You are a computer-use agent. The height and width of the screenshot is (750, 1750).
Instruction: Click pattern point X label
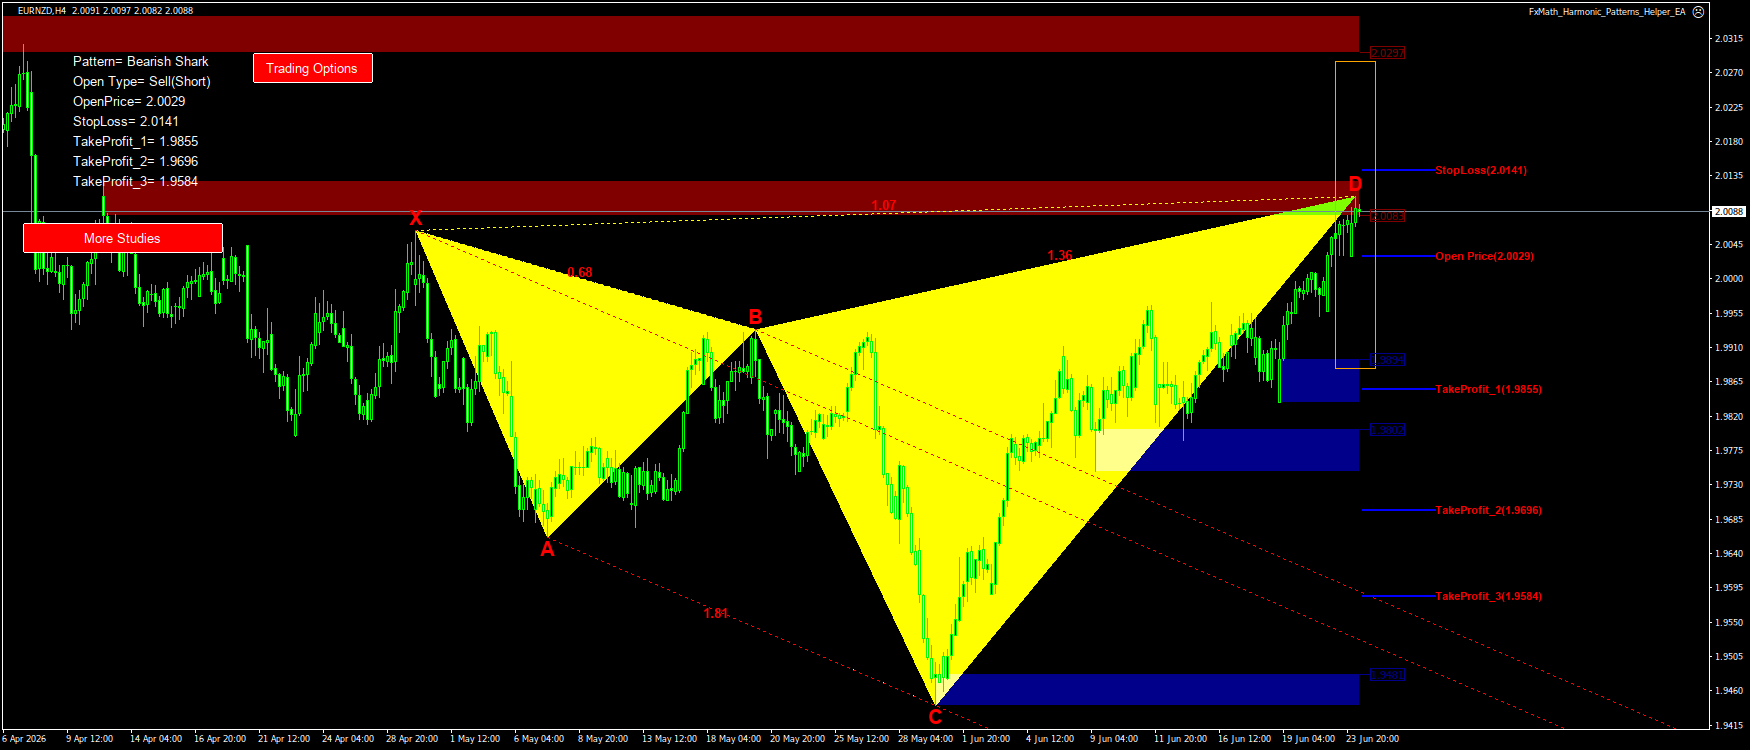point(416,219)
